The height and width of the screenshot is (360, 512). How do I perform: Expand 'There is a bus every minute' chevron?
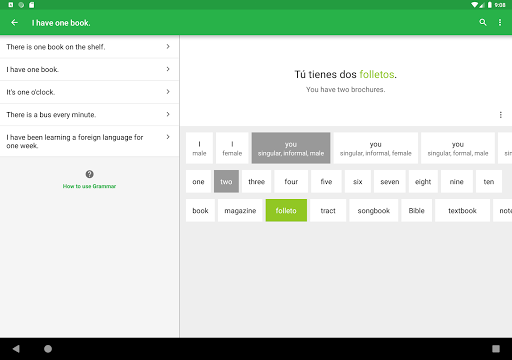[x=168, y=114]
